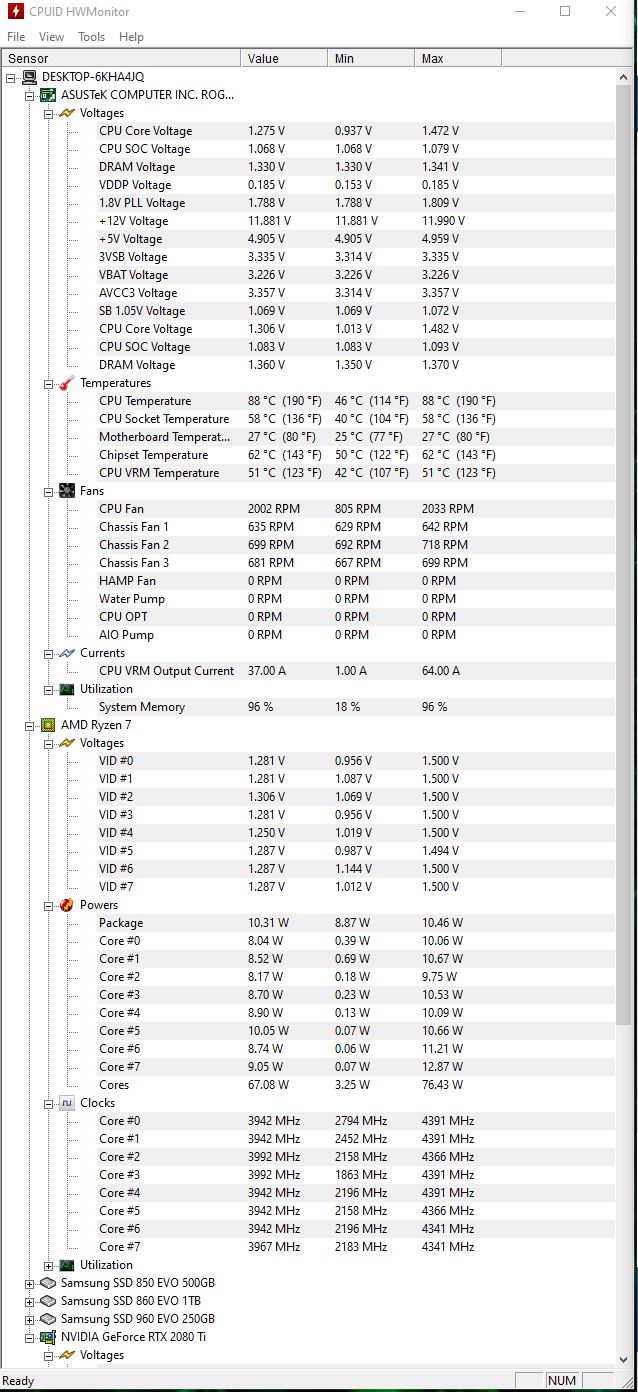Expand the Samsung SSD 860 EVO 1TB node
638x1392 pixels.
30,1301
